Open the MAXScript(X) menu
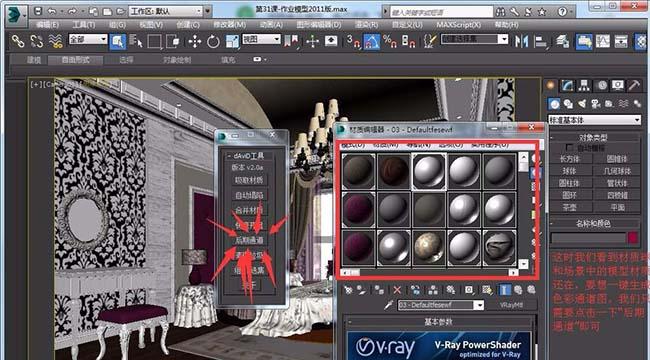Viewport: 650px width, 360px height. (x=458, y=25)
